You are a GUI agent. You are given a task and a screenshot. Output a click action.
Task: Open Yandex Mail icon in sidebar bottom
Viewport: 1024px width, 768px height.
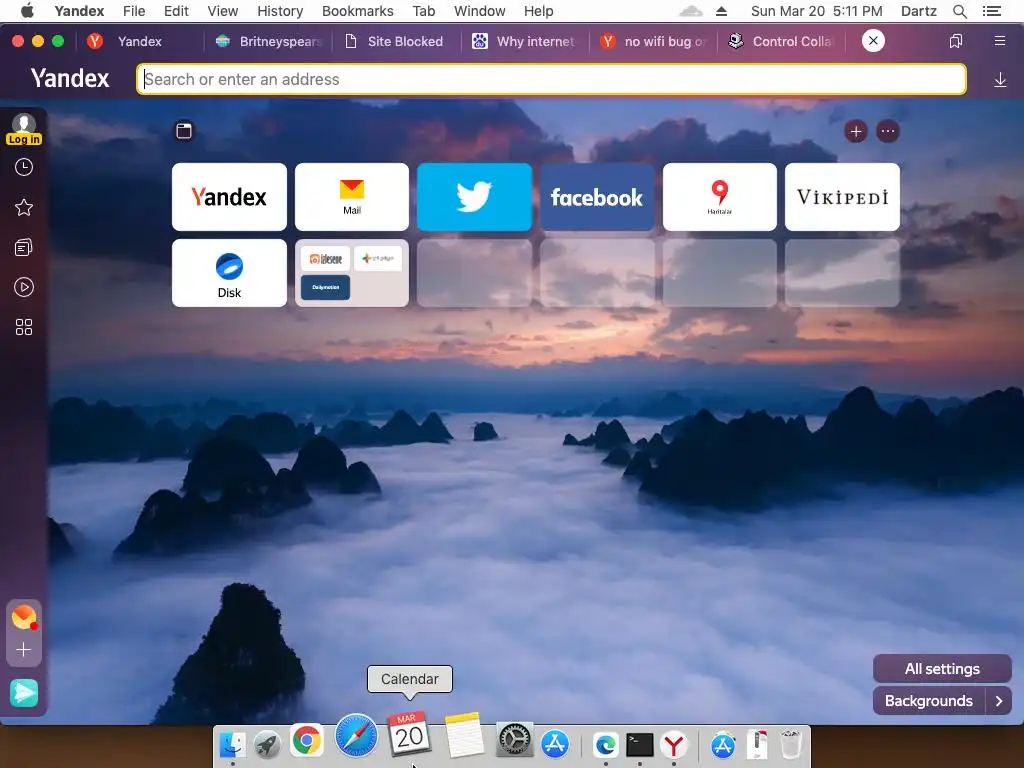coord(24,617)
